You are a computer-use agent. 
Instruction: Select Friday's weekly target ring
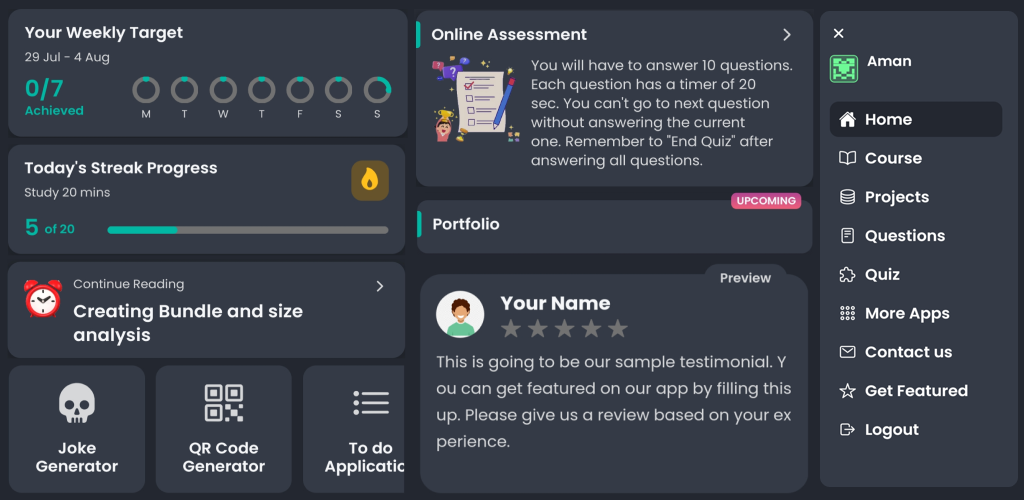pyautogui.click(x=300, y=90)
